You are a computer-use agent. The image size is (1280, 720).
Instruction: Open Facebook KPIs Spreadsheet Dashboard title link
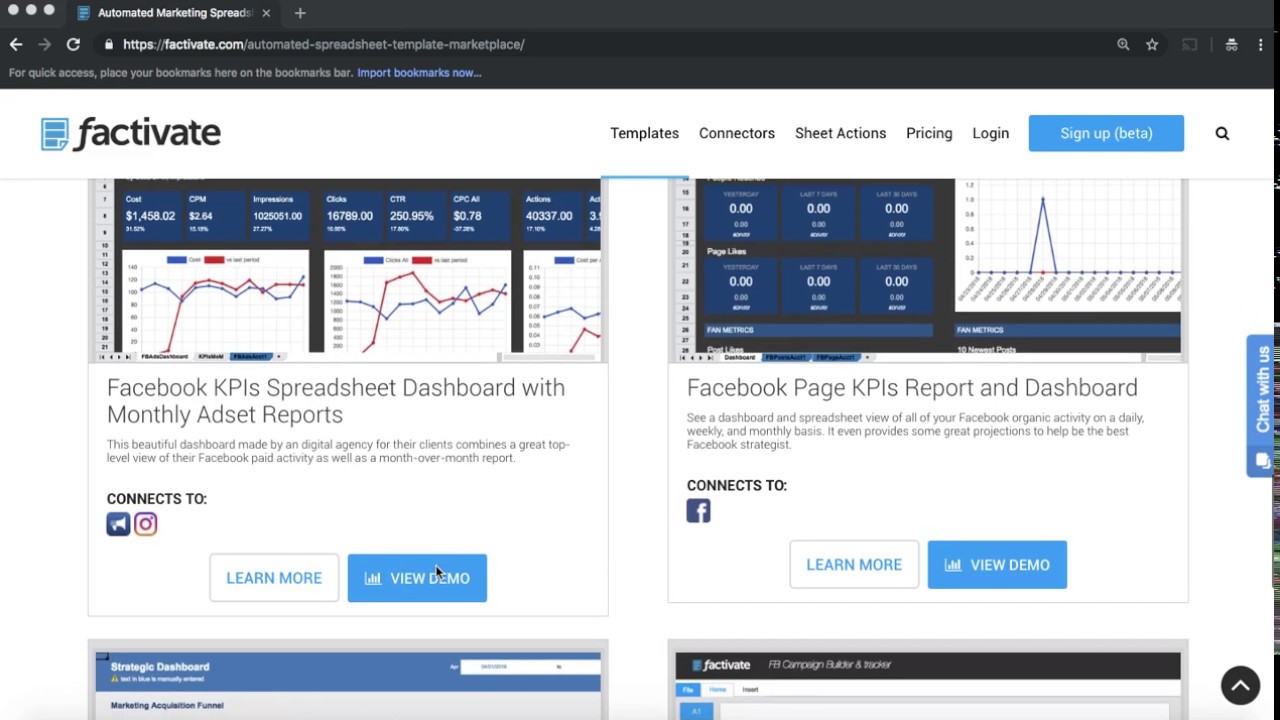coord(336,401)
